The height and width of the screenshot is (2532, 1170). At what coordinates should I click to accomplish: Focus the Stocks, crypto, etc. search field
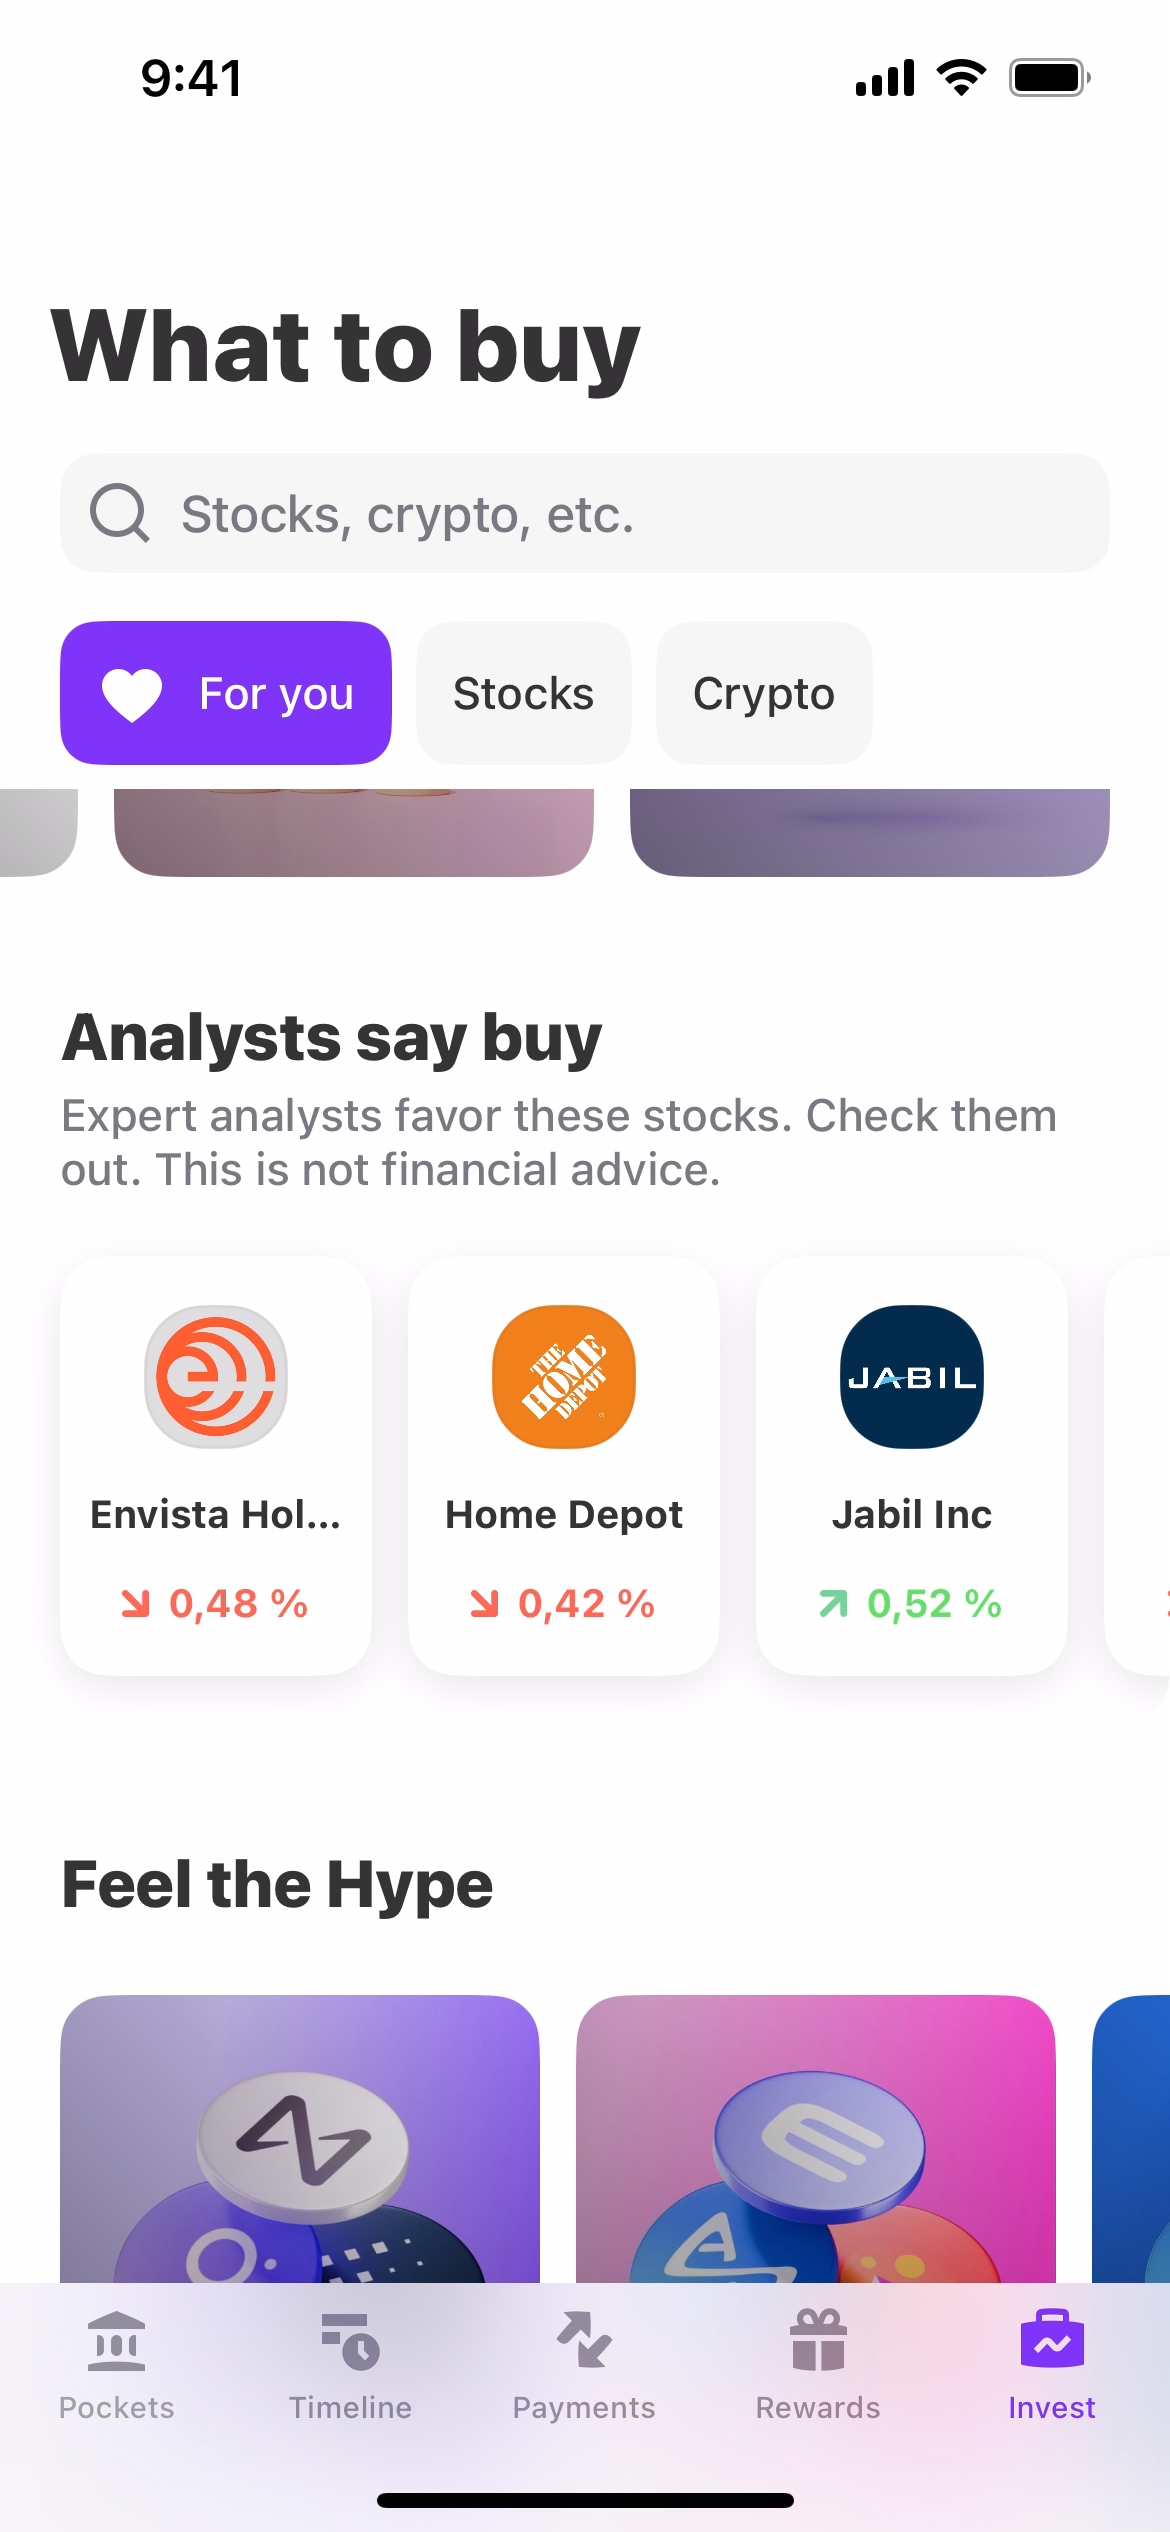tap(620, 513)
